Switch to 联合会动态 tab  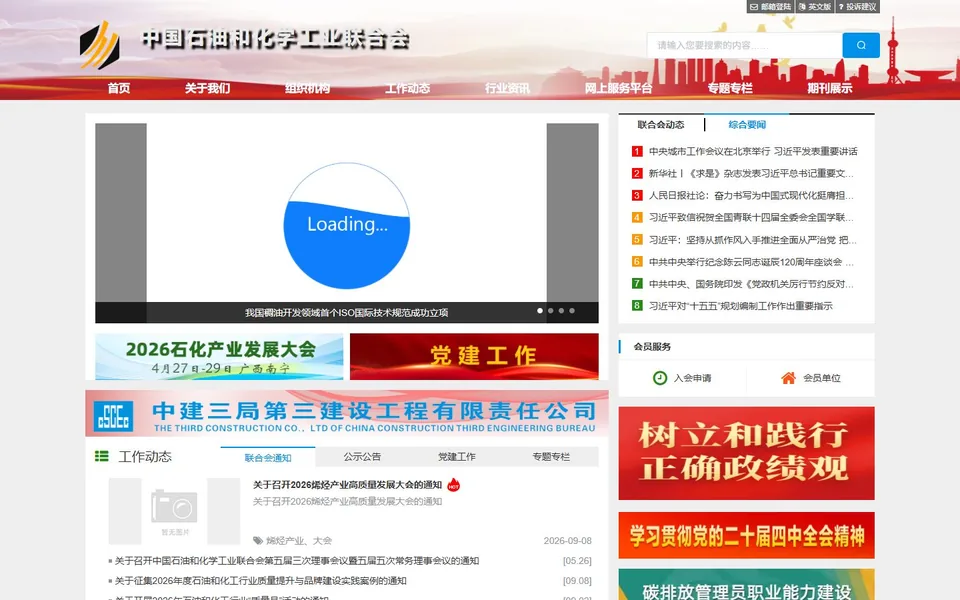661,125
